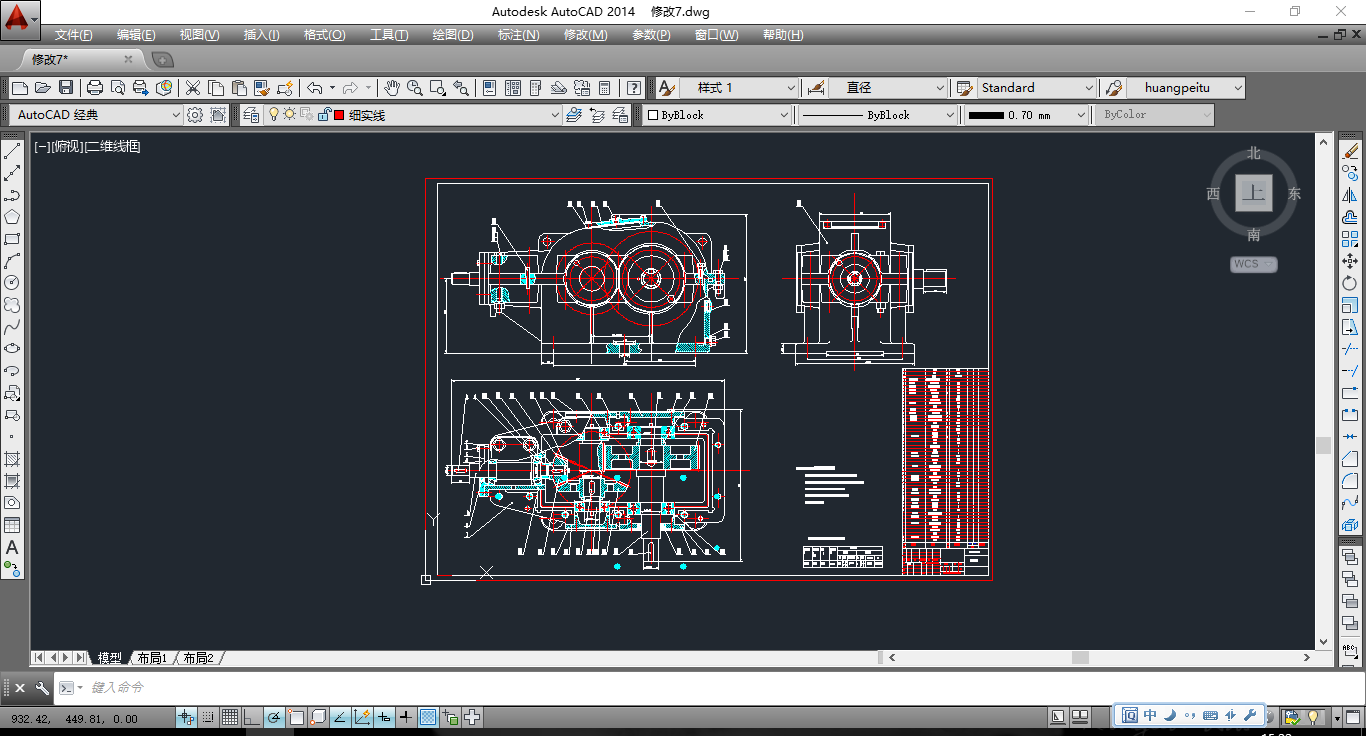Open the Layer Properties Manager icon
This screenshot has height=736, width=1366.
(x=250, y=115)
